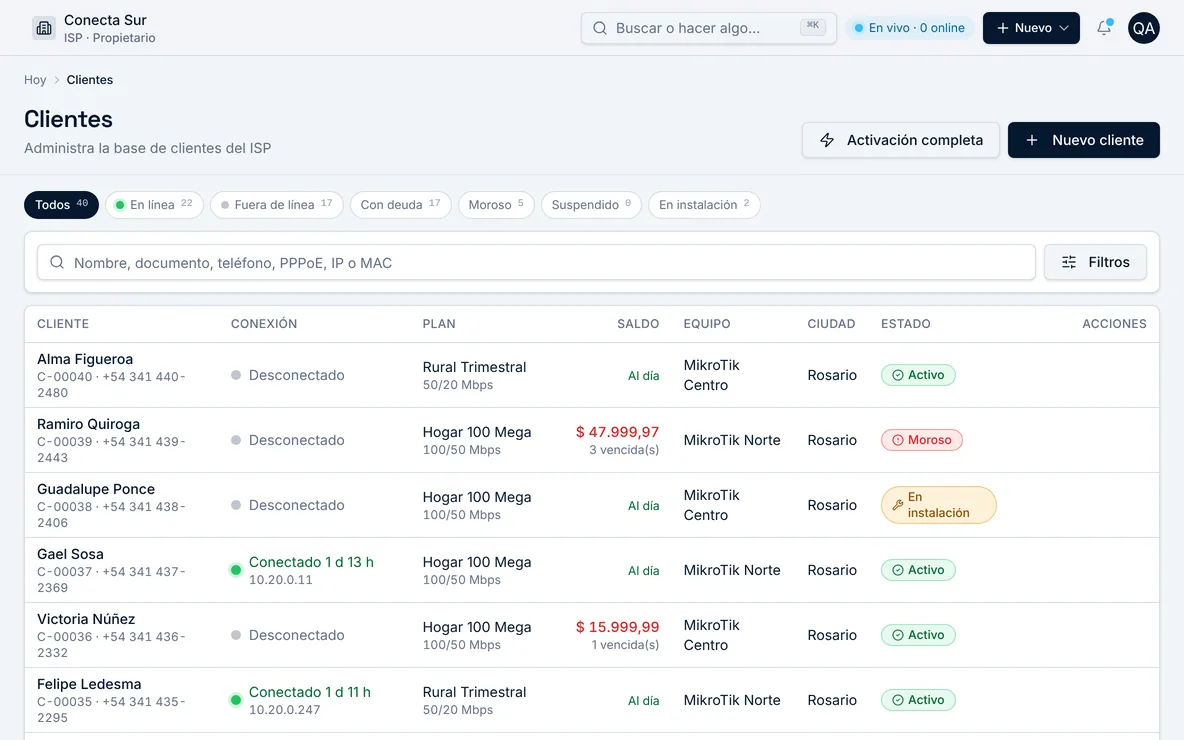This screenshot has height=740, width=1184.
Task: Click the lightning bolt icon on Activación completa
Action: [x=827, y=140]
